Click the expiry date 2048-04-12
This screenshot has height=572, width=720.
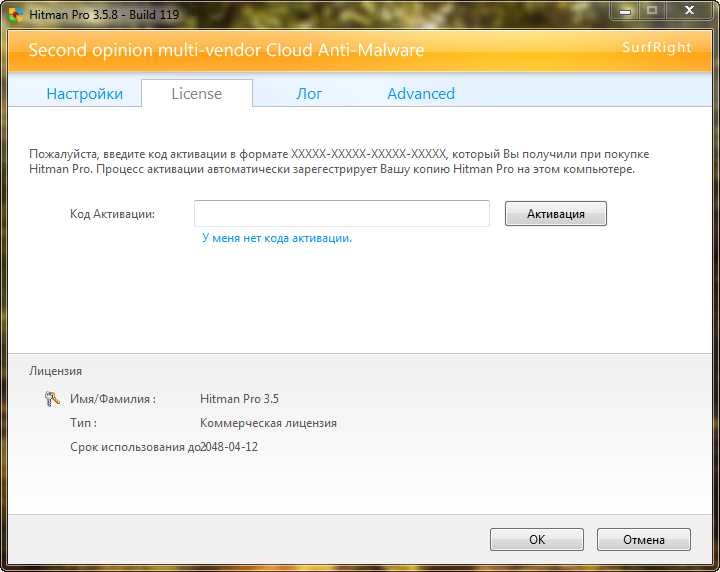[229, 447]
